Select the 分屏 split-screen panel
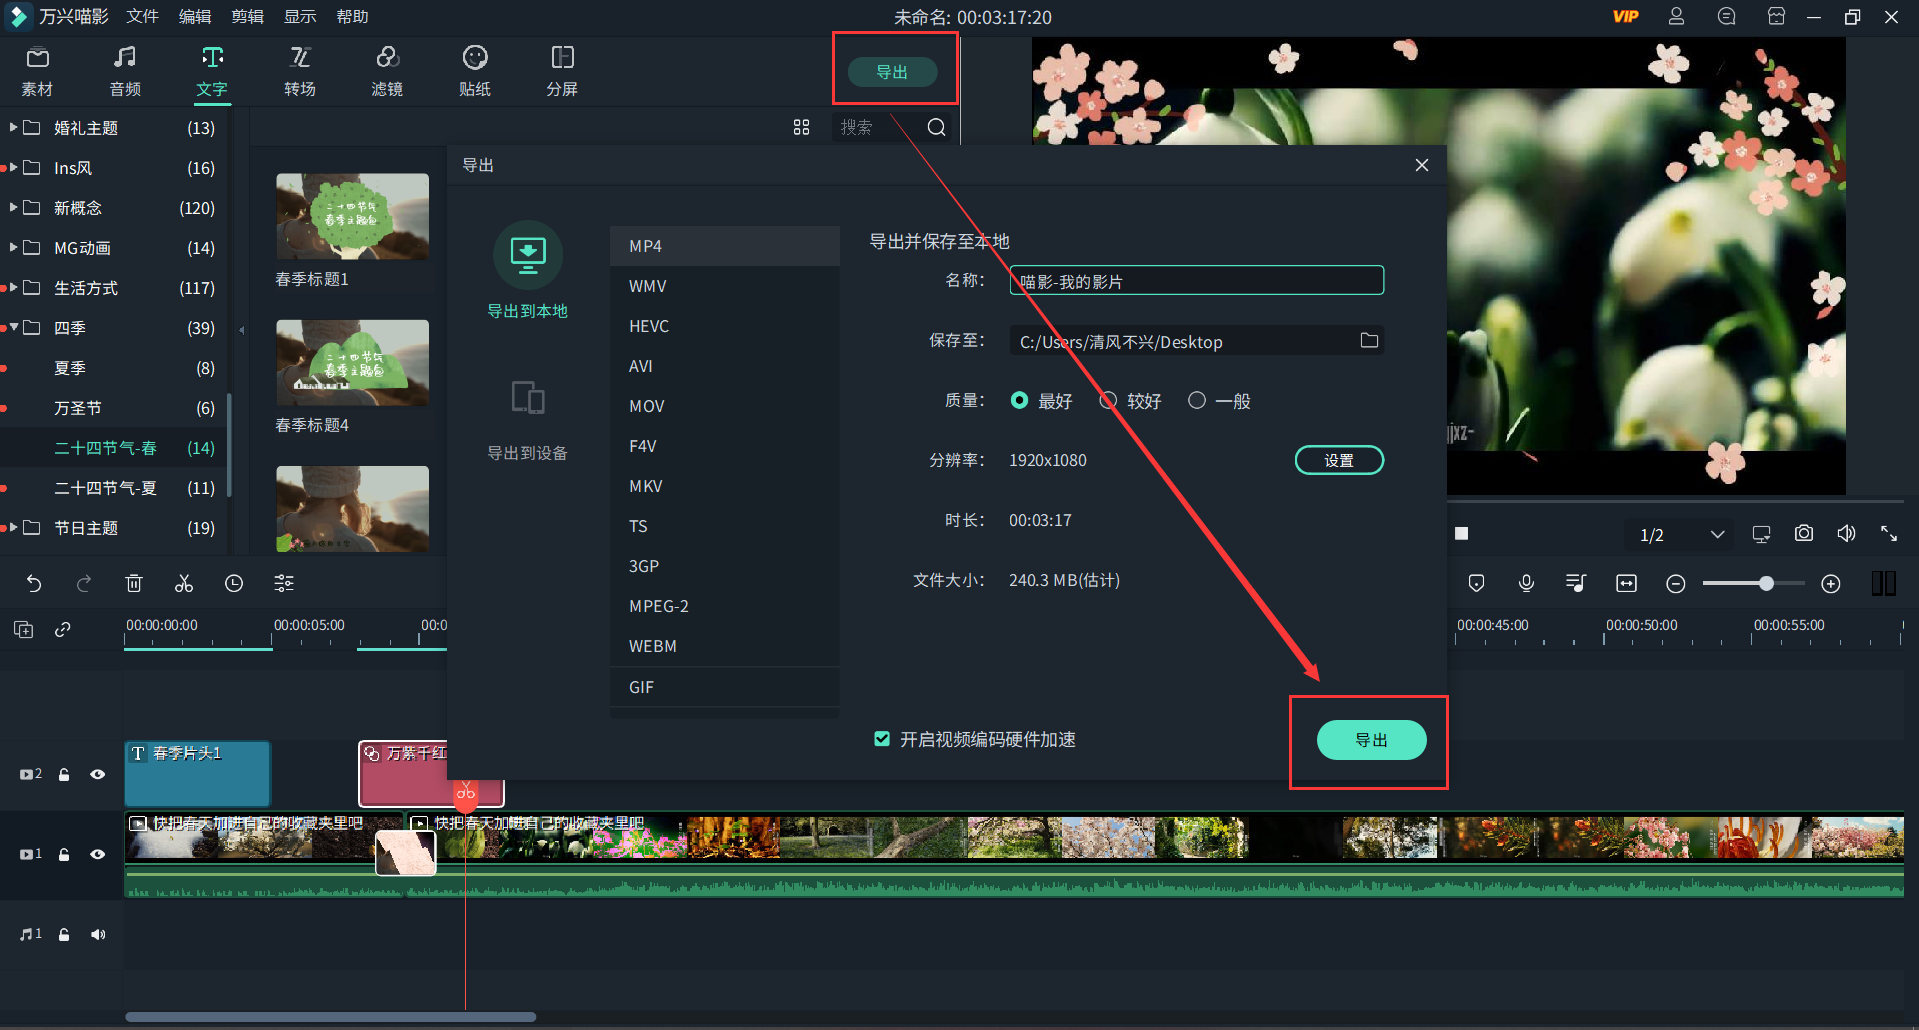 561,70
